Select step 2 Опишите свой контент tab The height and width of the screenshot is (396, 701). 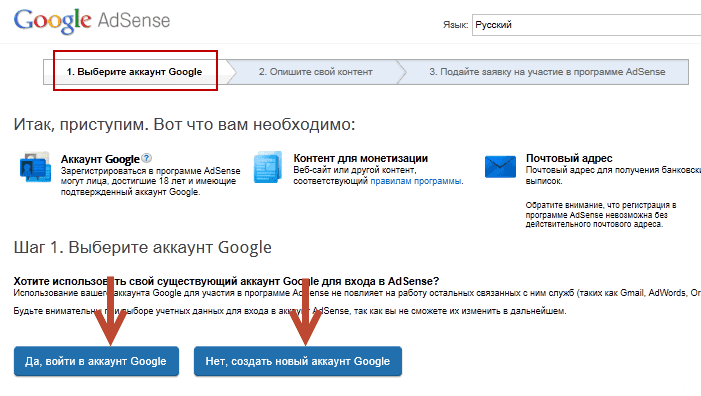(x=315, y=72)
